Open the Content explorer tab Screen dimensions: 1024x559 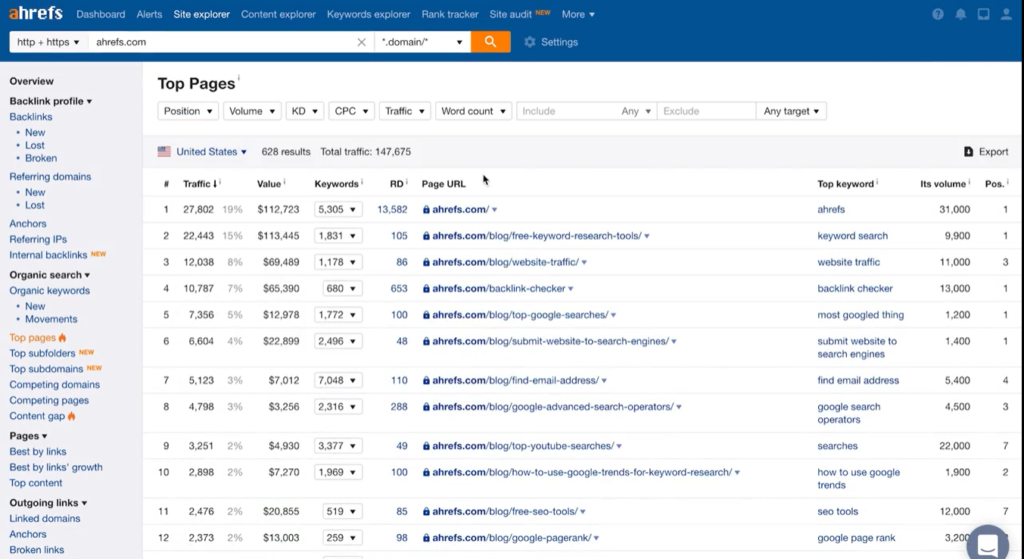point(278,14)
